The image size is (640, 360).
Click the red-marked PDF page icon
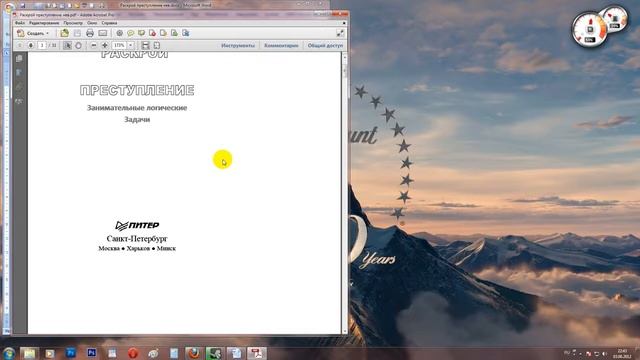153,33
